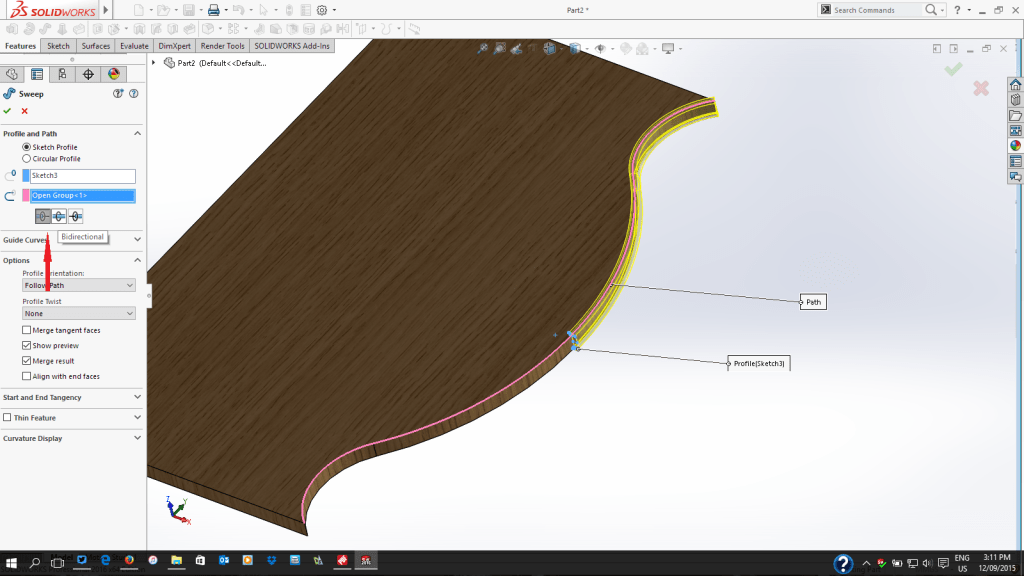Open Appearances in right task pane
The height and width of the screenshot is (576, 1024).
[1015, 145]
